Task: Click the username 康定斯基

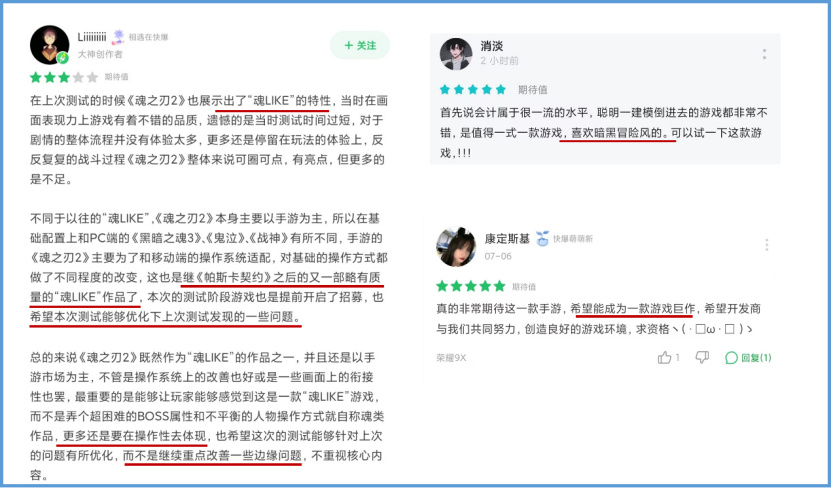Action: click(x=507, y=239)
